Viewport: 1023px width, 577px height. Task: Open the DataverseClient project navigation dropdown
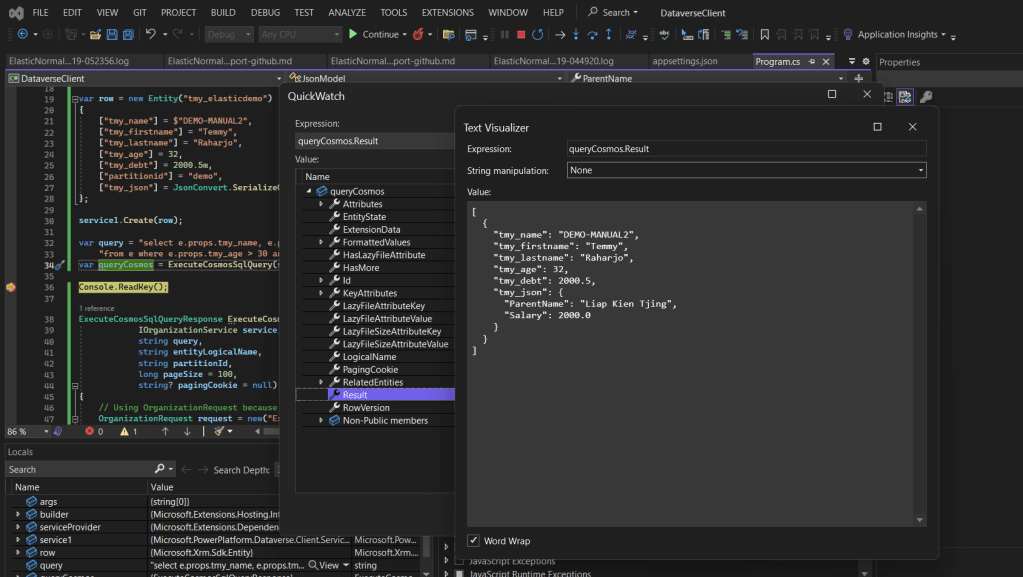click(145, 78)
